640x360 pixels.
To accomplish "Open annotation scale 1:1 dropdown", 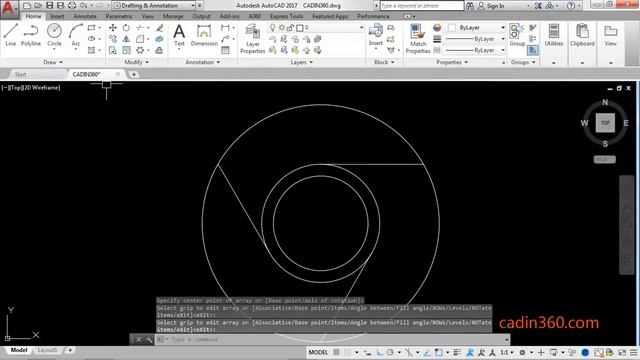I will 507,352.
